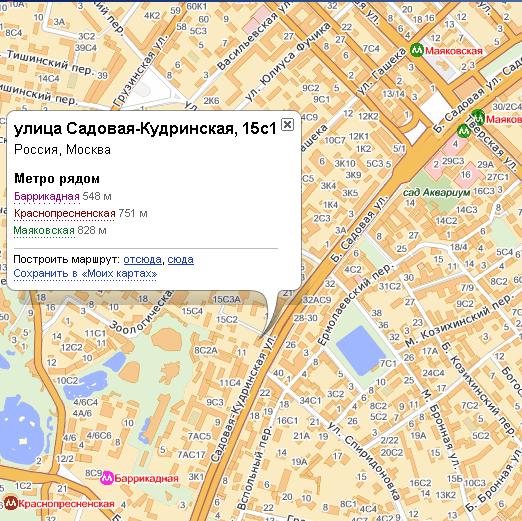Click the Зоологическая street label
Image resolution: width=522 pixels, height=521 pixels.
(141, 312)
